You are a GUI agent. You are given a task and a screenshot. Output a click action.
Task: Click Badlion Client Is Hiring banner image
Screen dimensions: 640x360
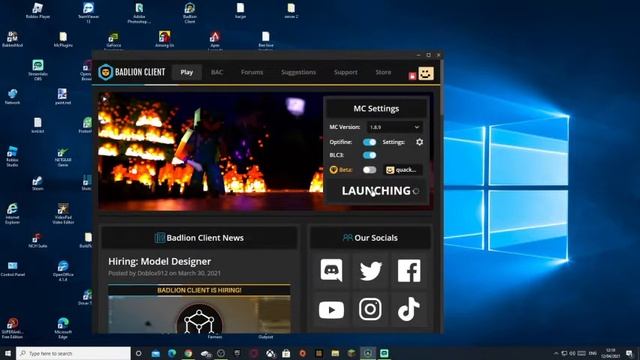tap(199, 309)
